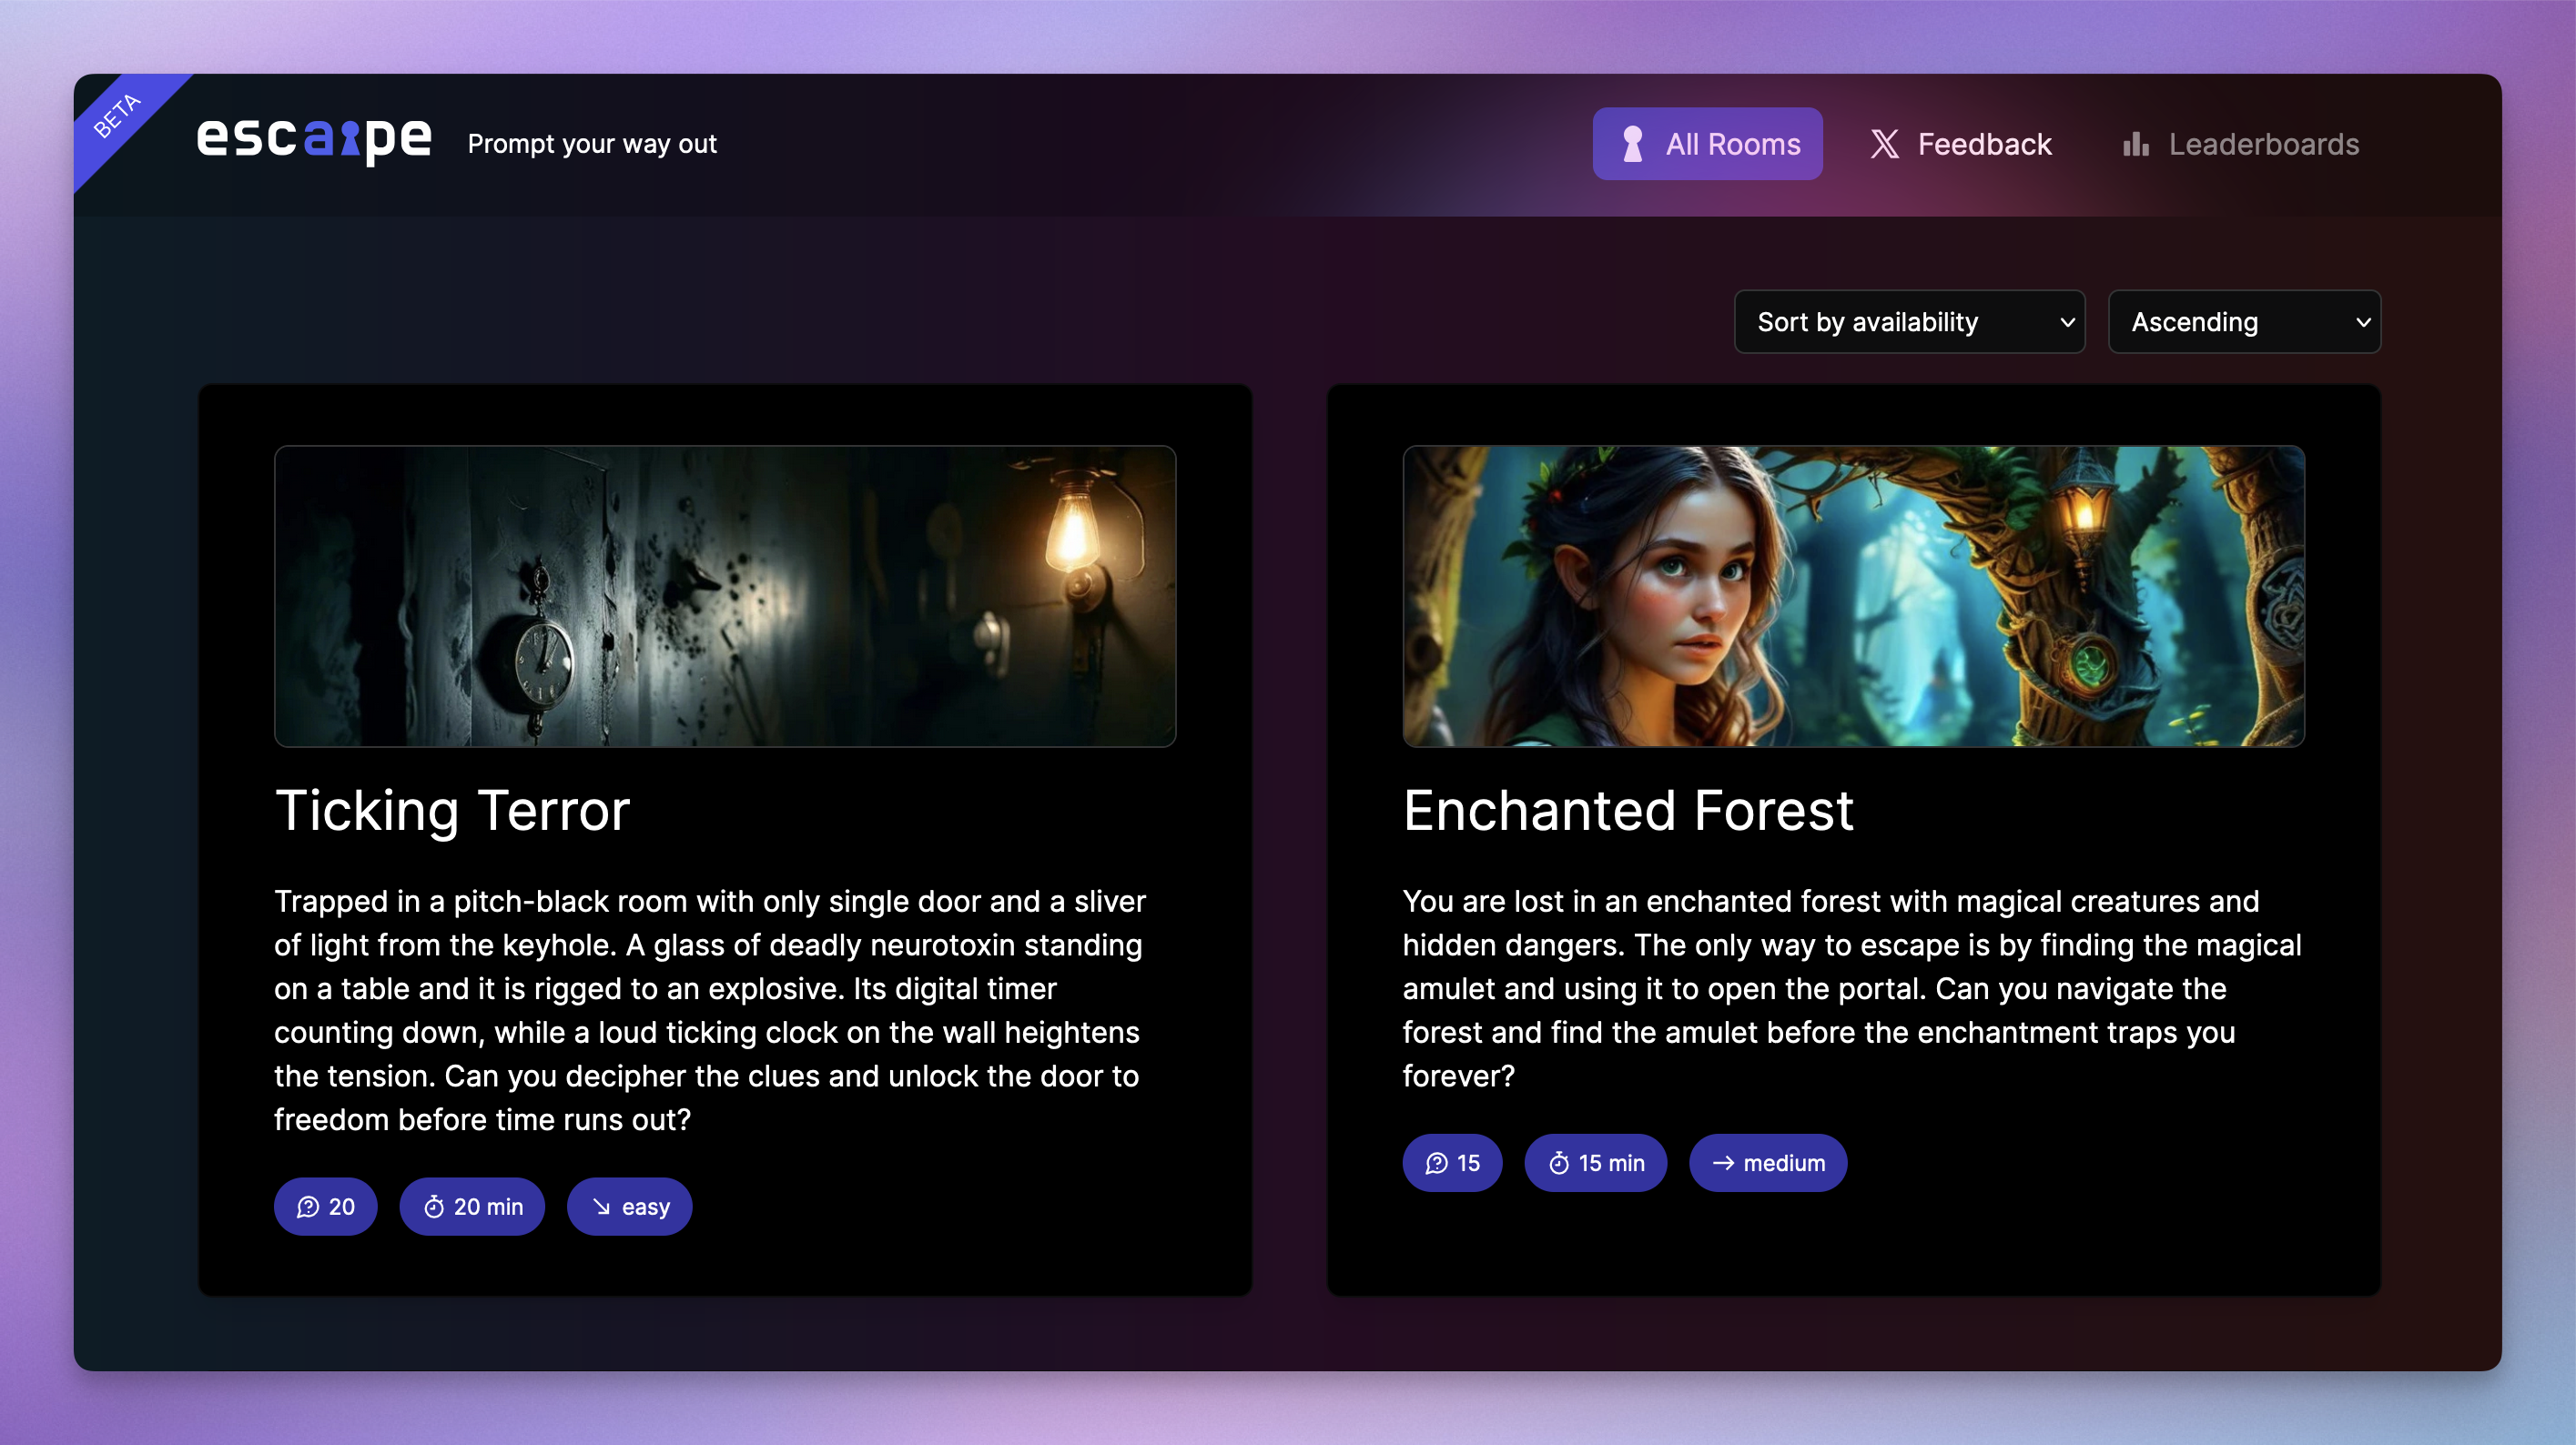
Task: Click the down-right arrow on easy badge
Action: click(x=601, y=1207)
